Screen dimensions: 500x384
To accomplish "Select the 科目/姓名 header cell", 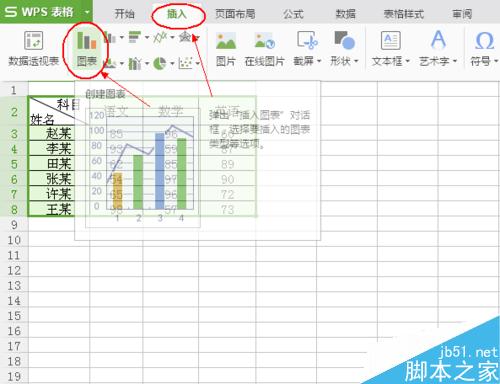I will (x=59, y=111).
